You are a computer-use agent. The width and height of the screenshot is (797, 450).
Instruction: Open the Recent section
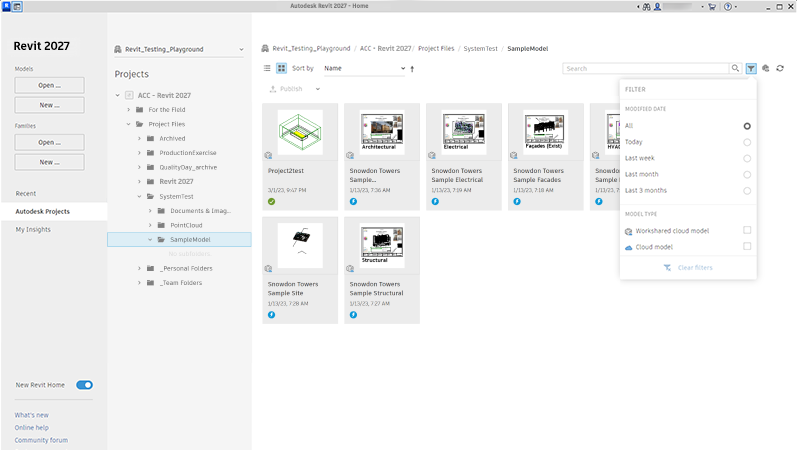pos(26,194)
